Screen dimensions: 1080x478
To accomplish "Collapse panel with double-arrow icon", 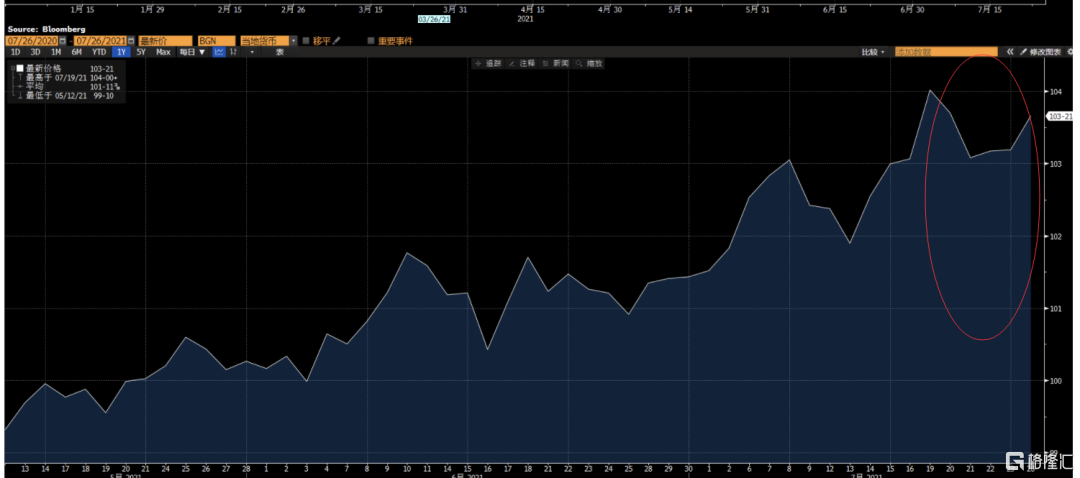I will (1010, 52).
